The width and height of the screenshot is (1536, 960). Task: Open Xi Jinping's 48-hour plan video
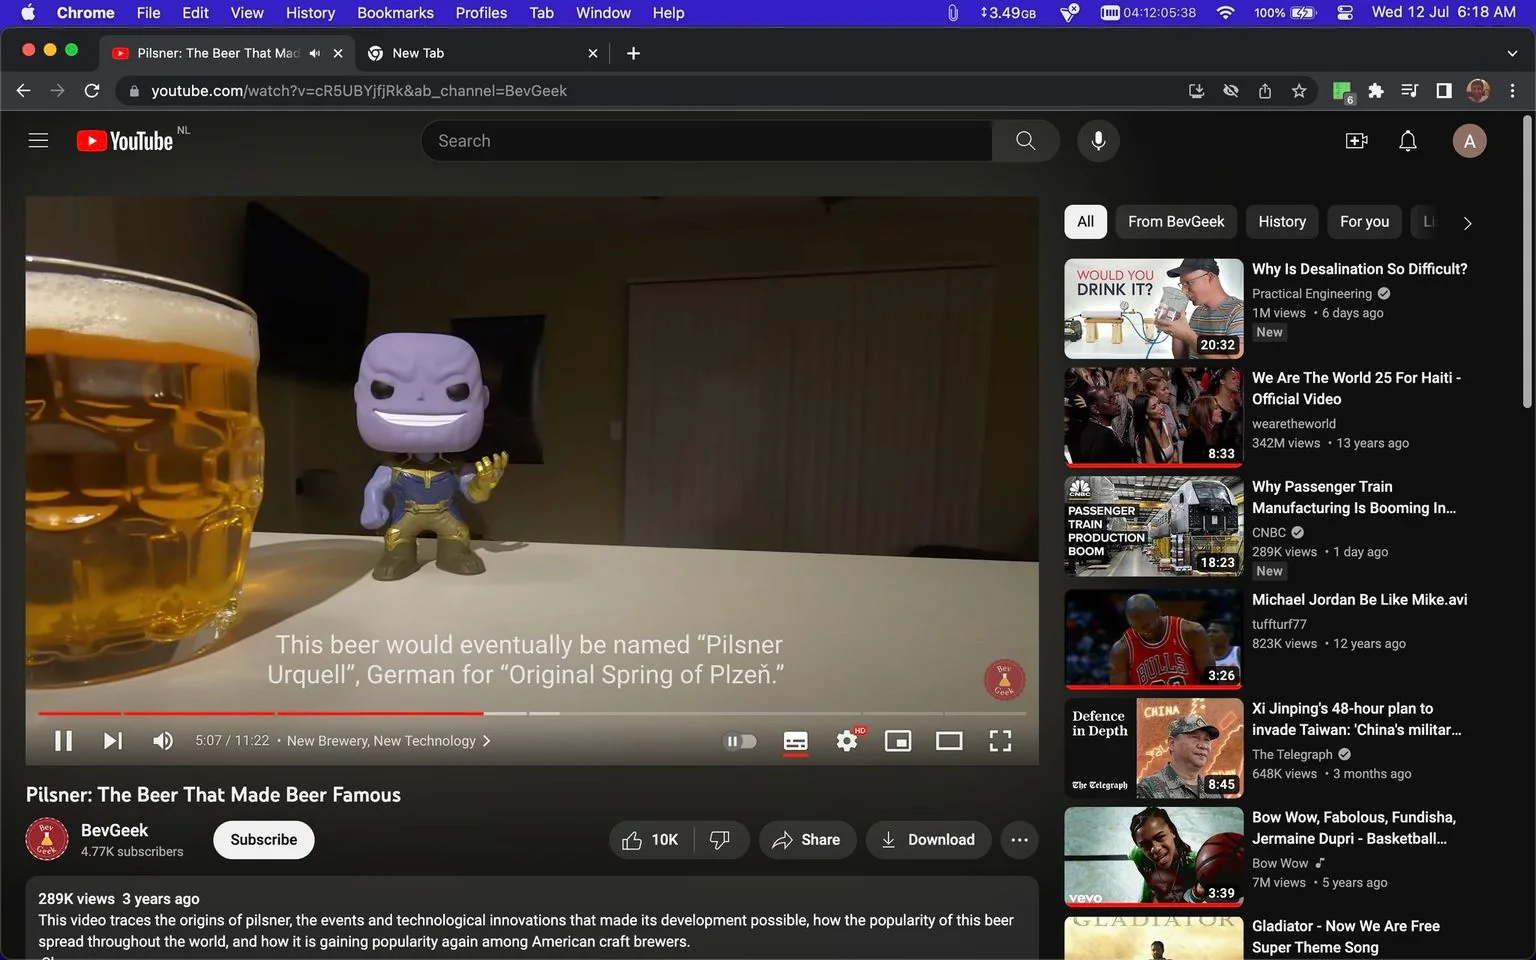pyautogui.click(x=1356, y=719)
